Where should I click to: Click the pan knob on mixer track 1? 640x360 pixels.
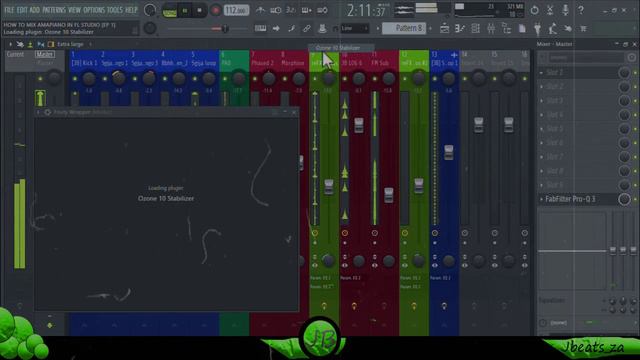click(x=89, y=78)
